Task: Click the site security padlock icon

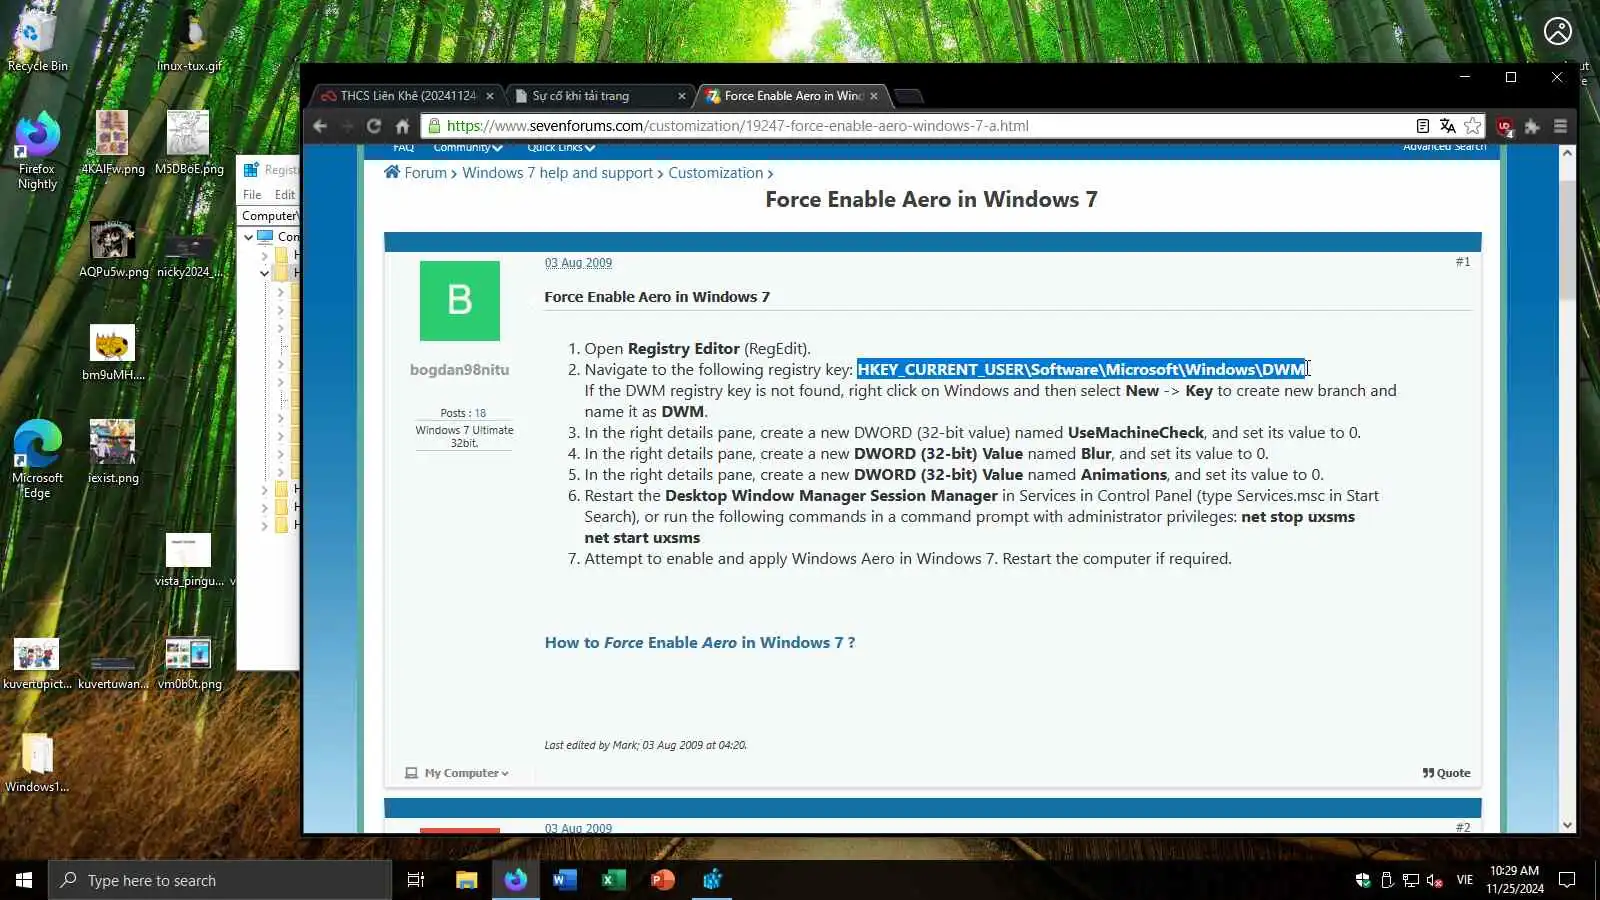Action: point(434,126)
